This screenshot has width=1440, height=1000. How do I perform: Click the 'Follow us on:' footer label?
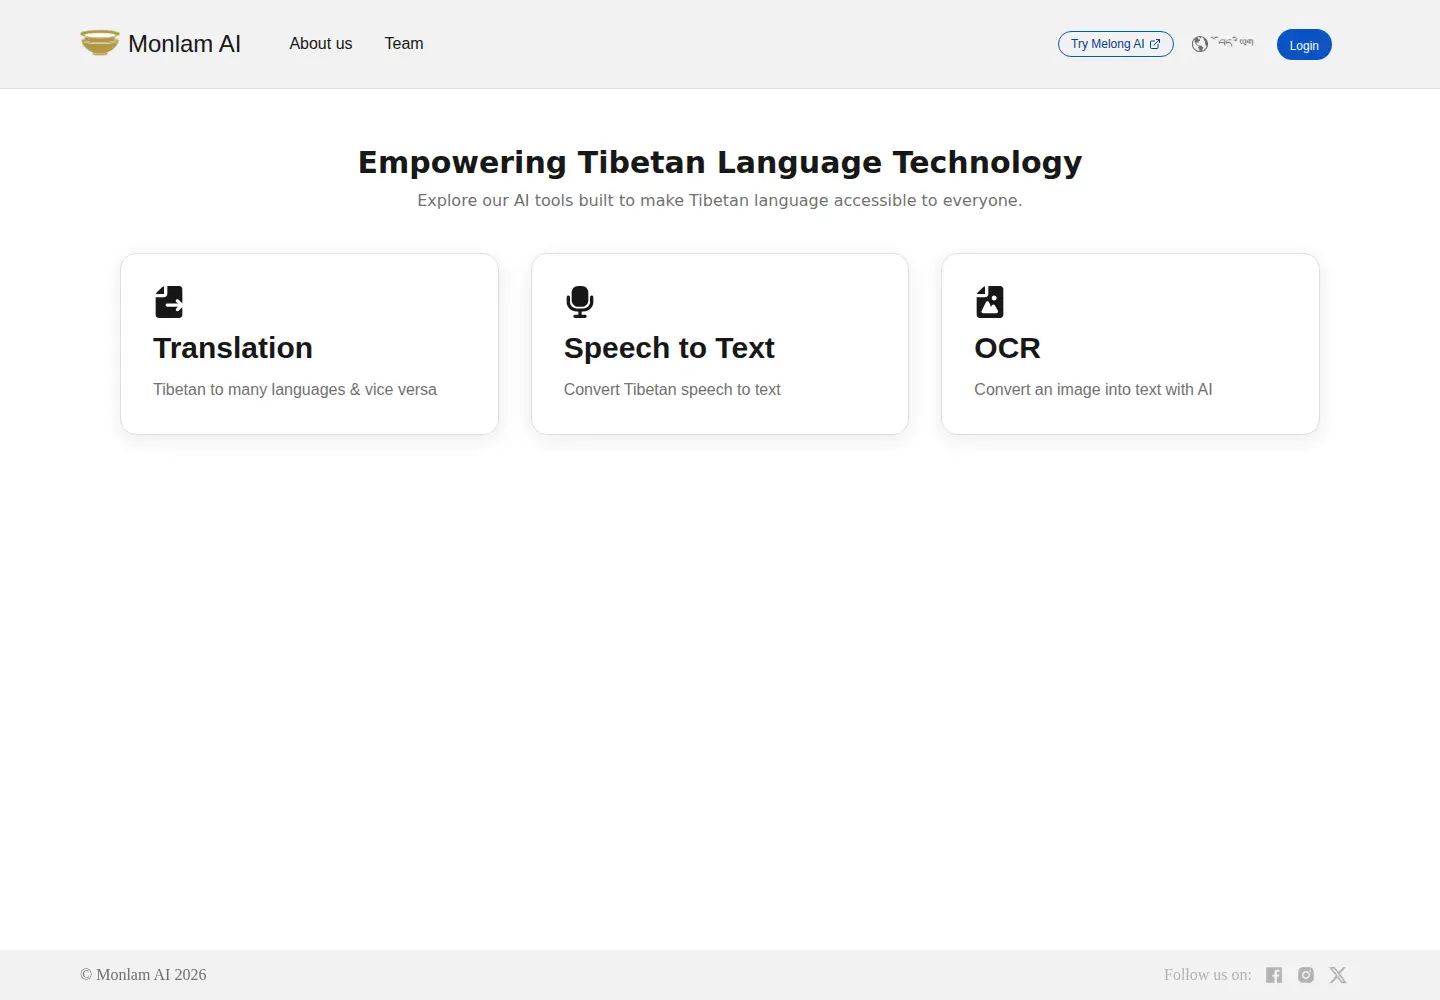(1207, 975)
